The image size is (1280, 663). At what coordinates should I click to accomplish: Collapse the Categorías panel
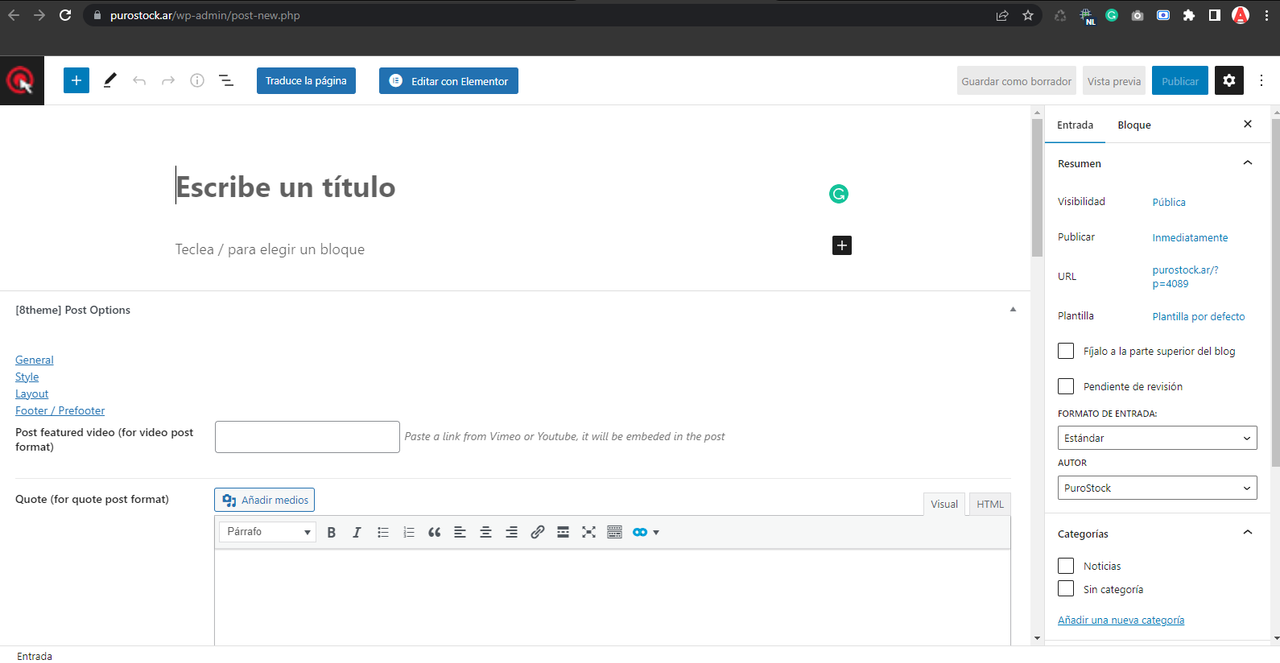pos(1247,533)
